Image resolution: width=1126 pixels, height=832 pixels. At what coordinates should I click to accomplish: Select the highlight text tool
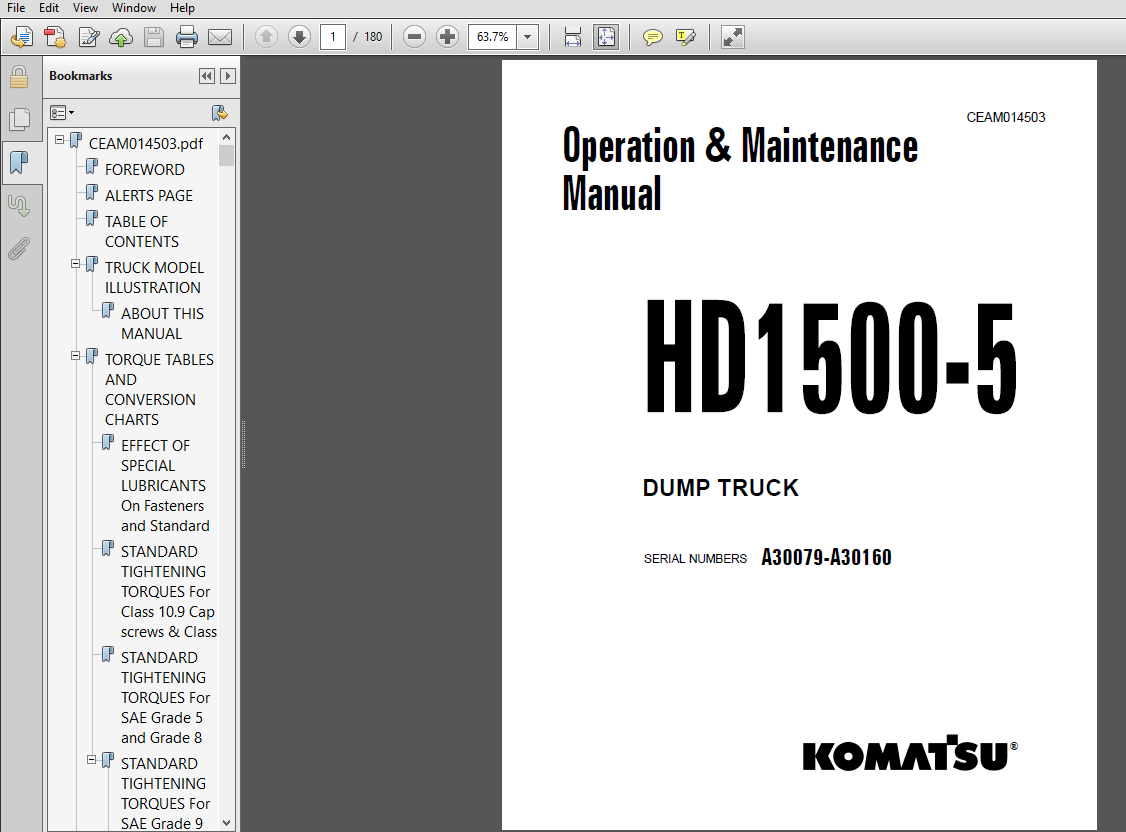(x=686, y=37)
